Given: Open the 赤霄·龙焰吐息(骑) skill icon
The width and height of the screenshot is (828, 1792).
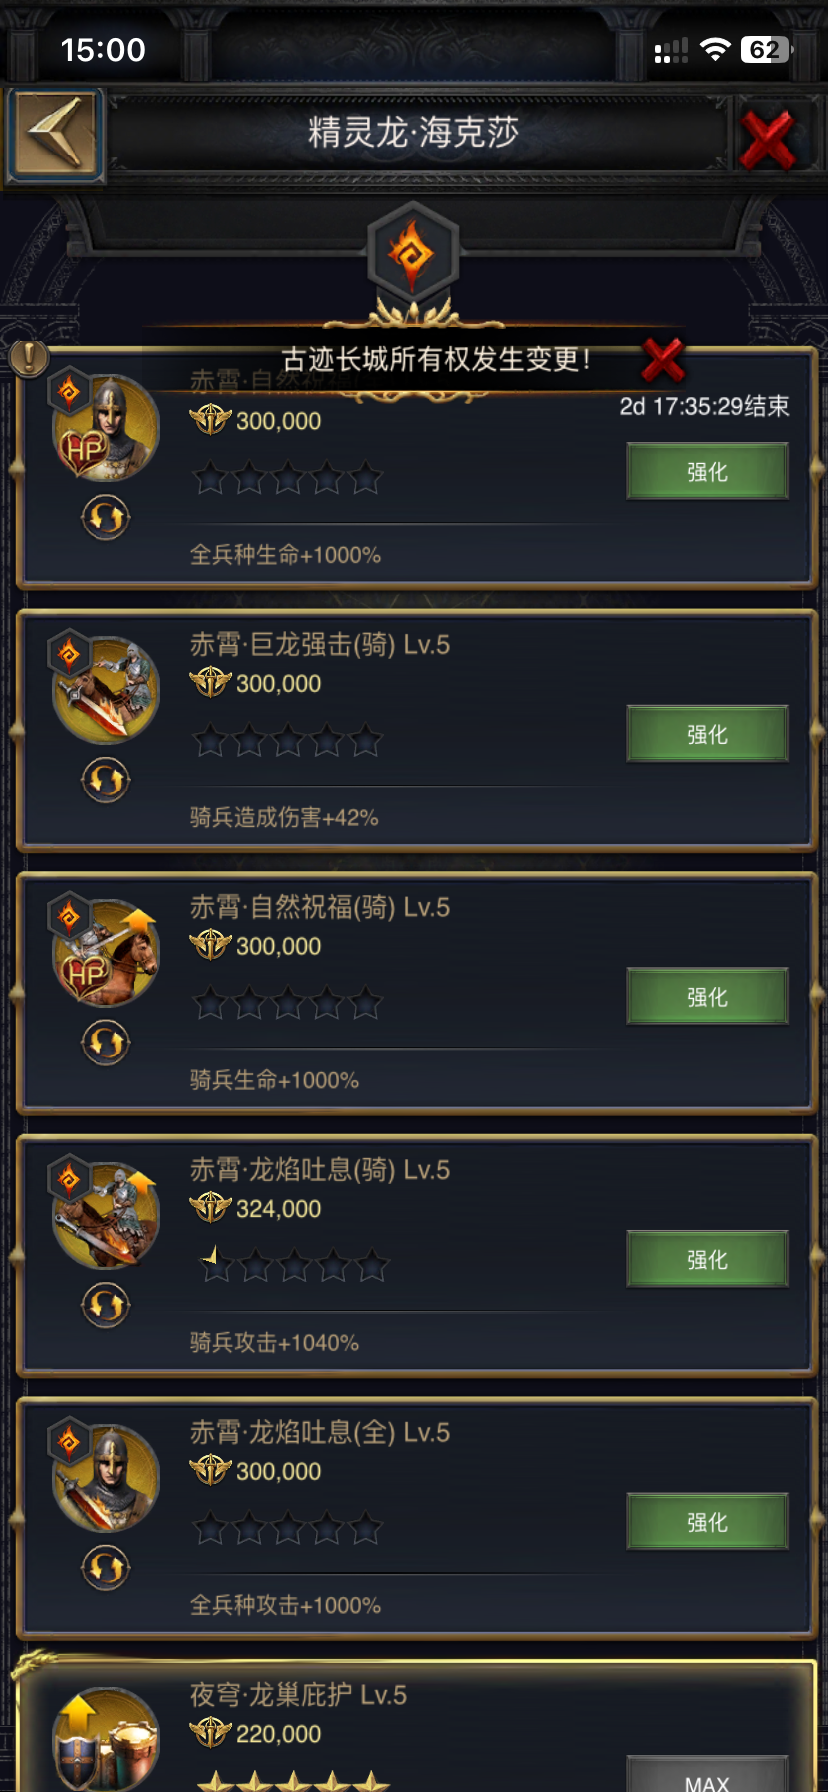Looking at the screenshot, I should pos(104,1214).
